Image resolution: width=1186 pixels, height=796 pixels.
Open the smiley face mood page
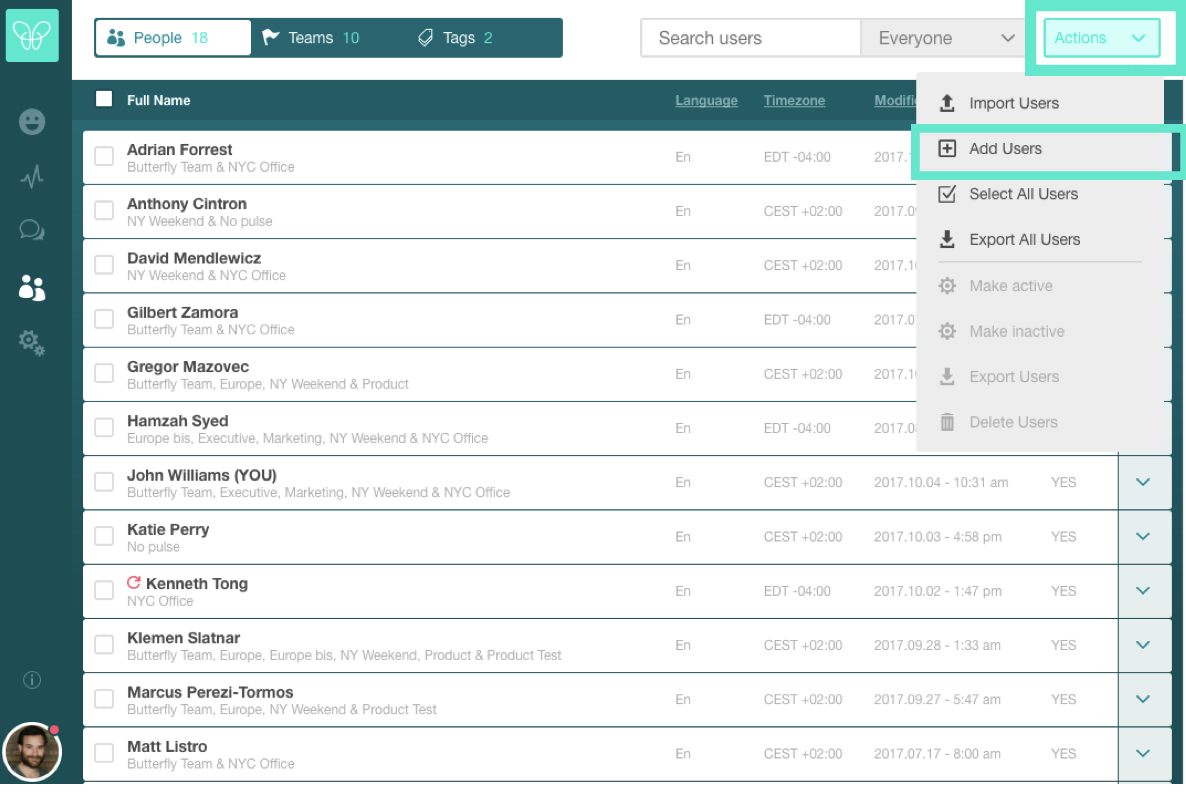(x=32, y=122)
